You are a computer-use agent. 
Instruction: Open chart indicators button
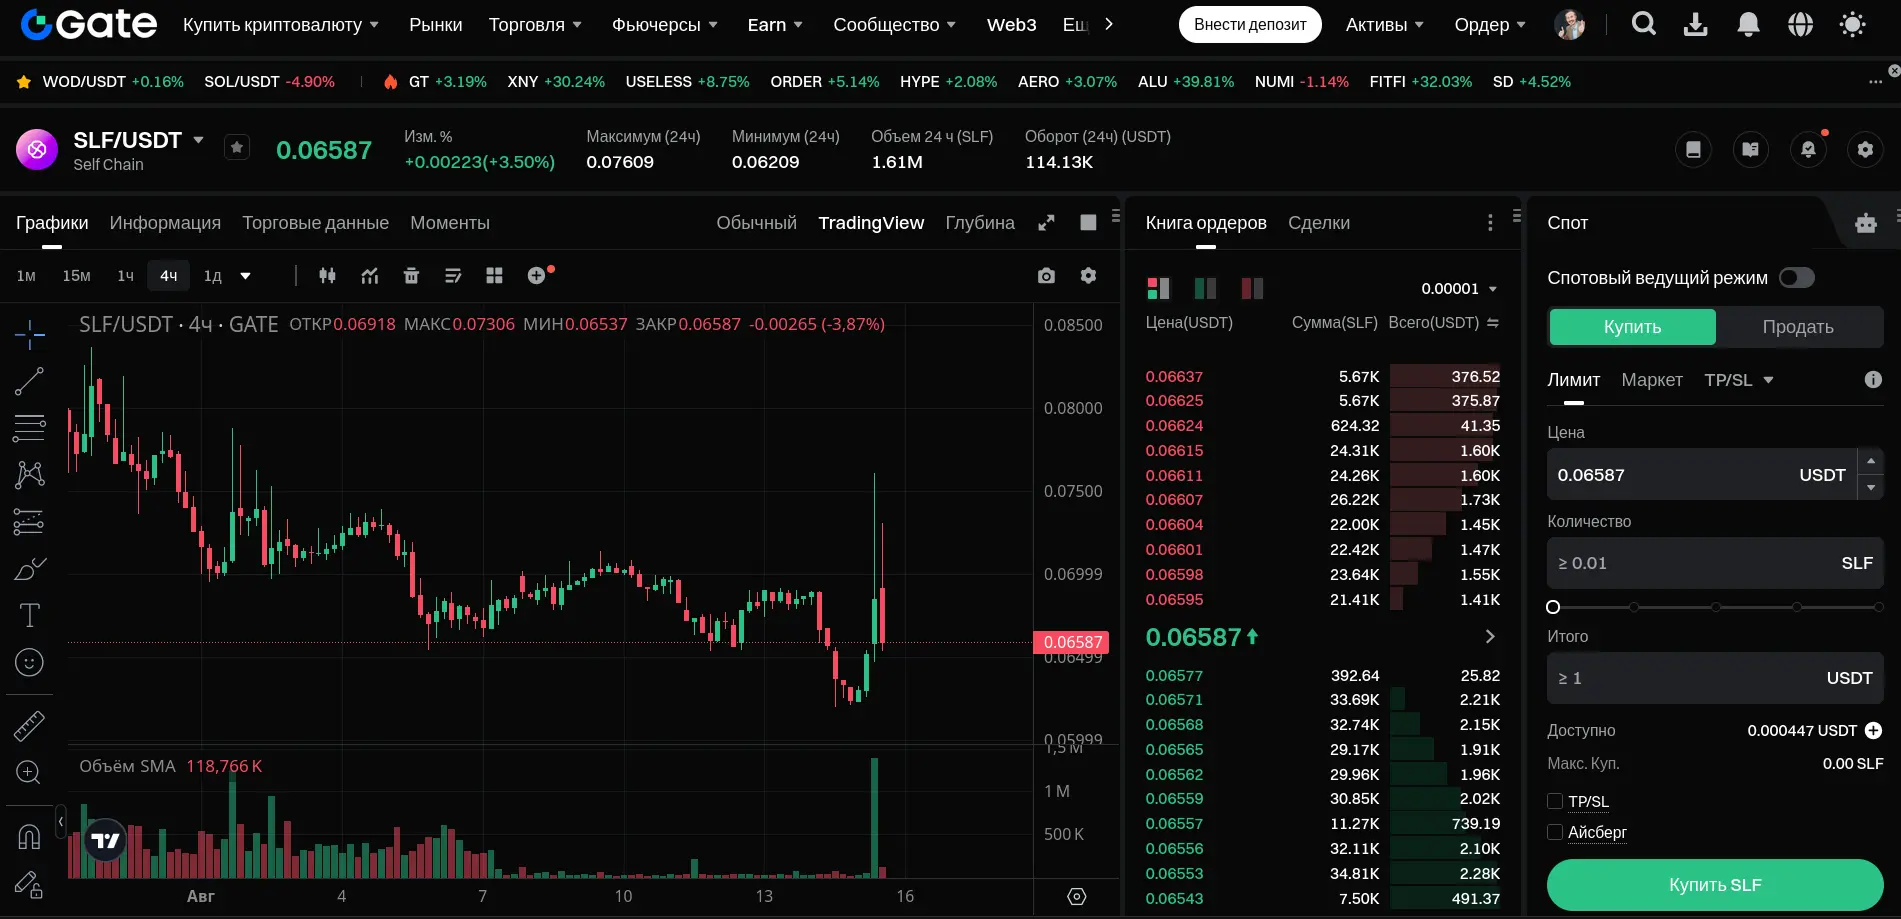370,275
